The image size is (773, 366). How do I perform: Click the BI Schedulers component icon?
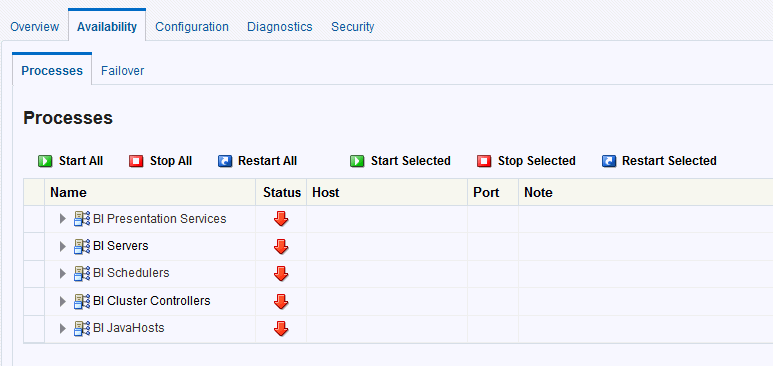tap(82, 273)
